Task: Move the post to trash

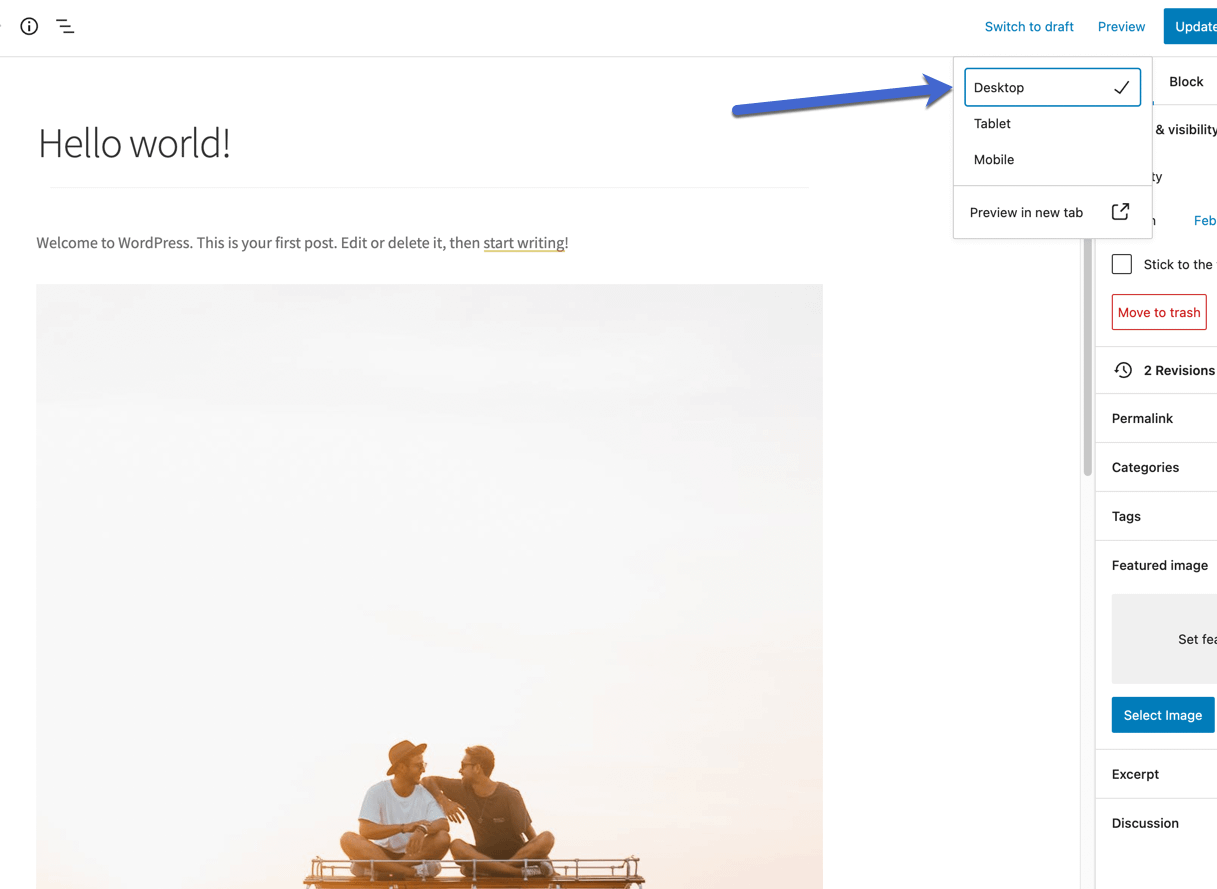Action: tap(1158, 312)
